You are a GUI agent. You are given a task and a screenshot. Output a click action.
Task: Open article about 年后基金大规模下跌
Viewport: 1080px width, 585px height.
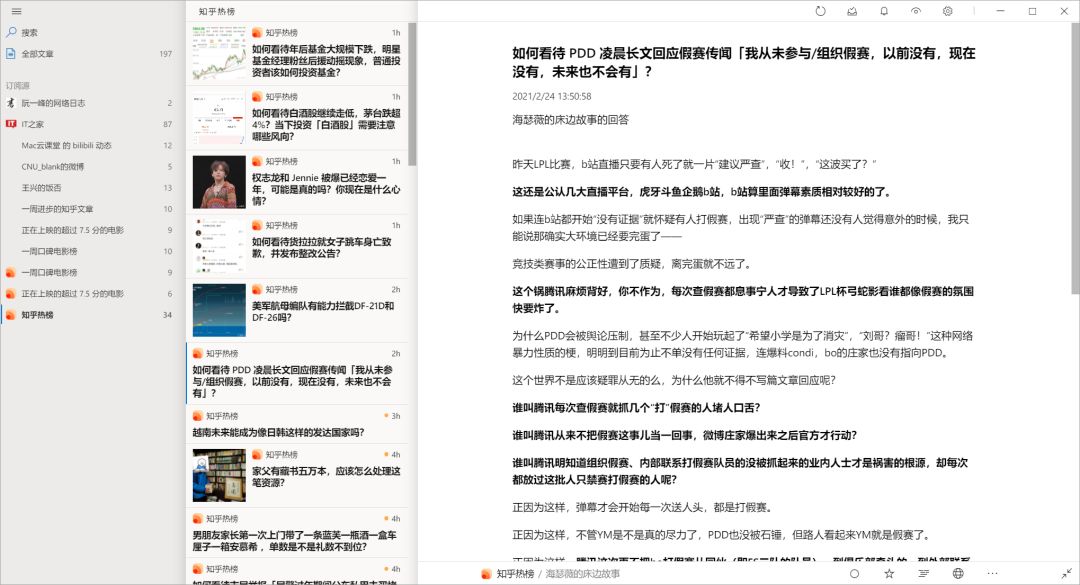coord(297,54)
